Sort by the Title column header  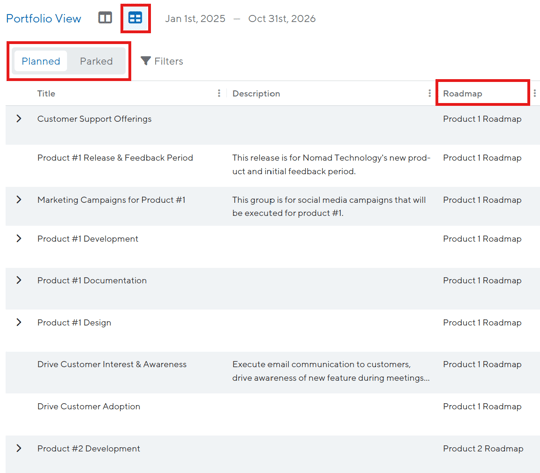point(46,93)
